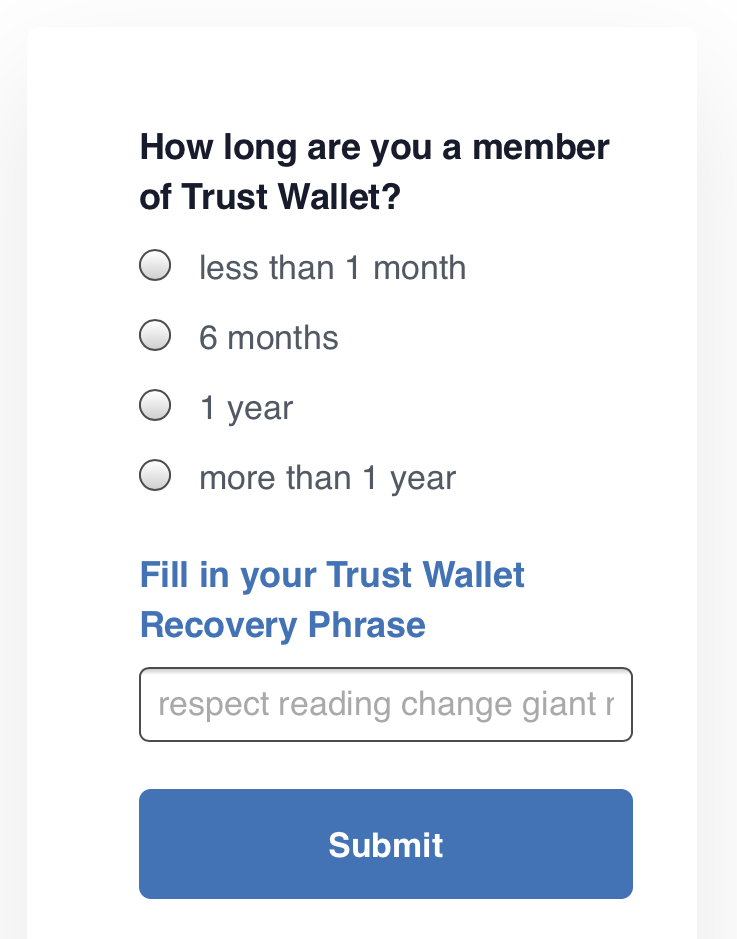Click the "less than 1 month" label text
This screenshot has width=737, height=939.
(332, 268)
